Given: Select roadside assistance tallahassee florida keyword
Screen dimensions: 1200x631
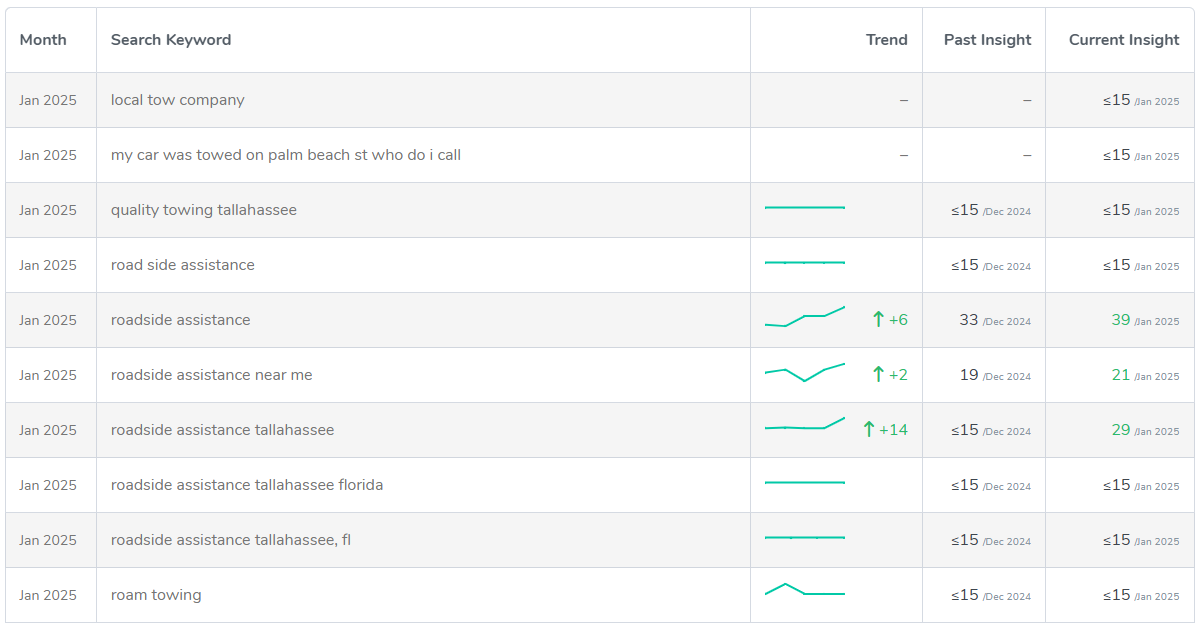Looking at the screenshot, I should [x=247, y=485].
